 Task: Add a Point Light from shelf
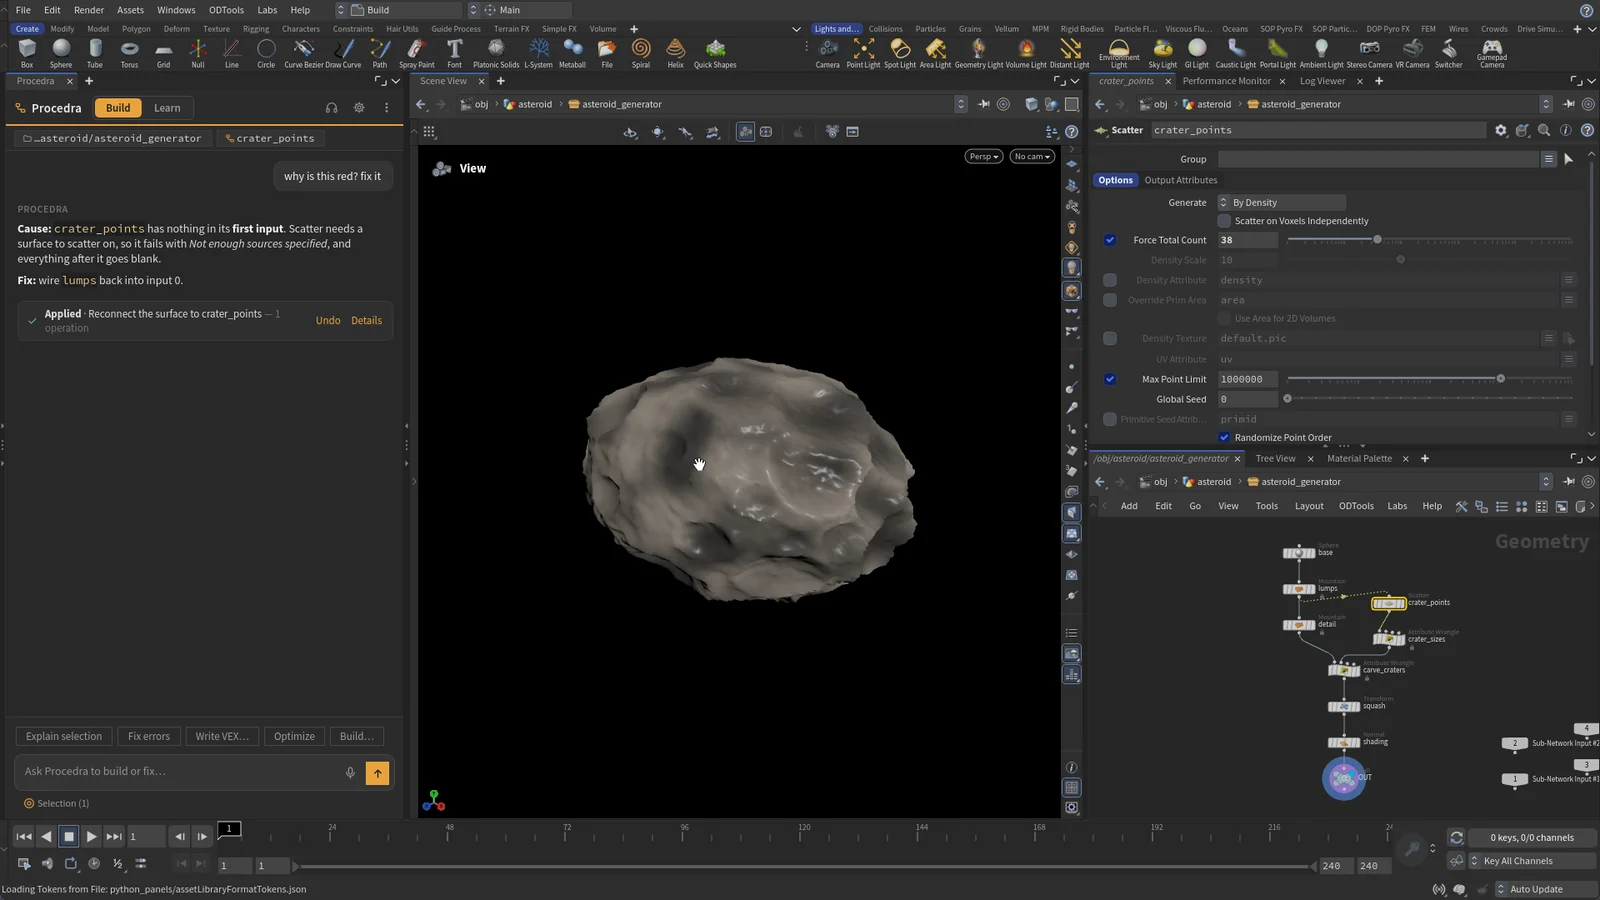coord(863,53)
